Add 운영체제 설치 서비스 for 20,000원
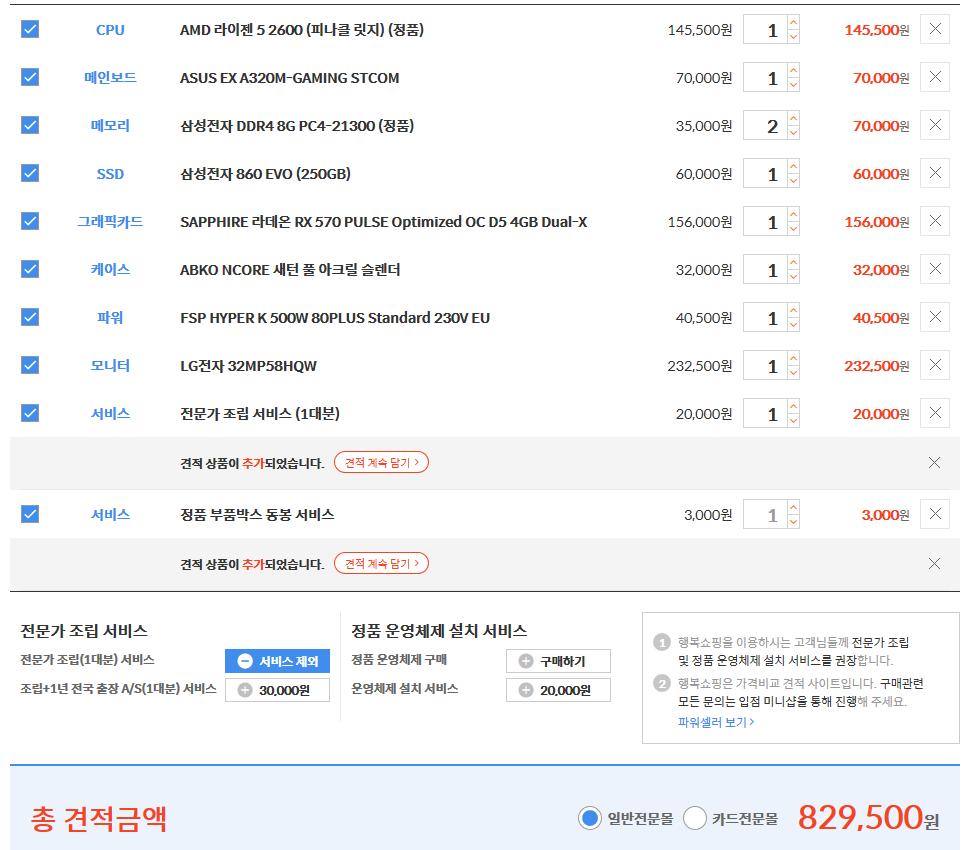Viewport: 976px width, 850px height. click(x=558, y=690)
